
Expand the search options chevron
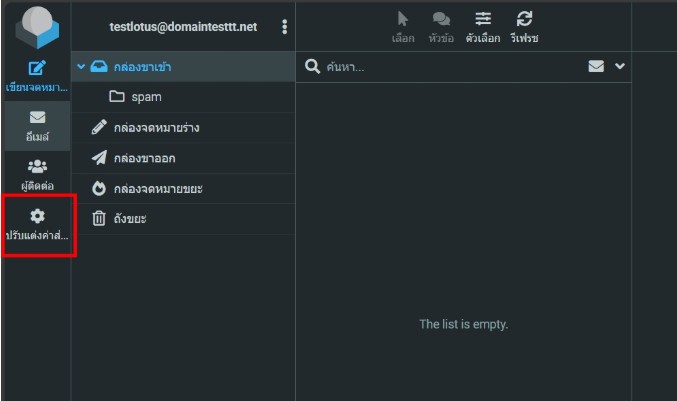[620, 67]
